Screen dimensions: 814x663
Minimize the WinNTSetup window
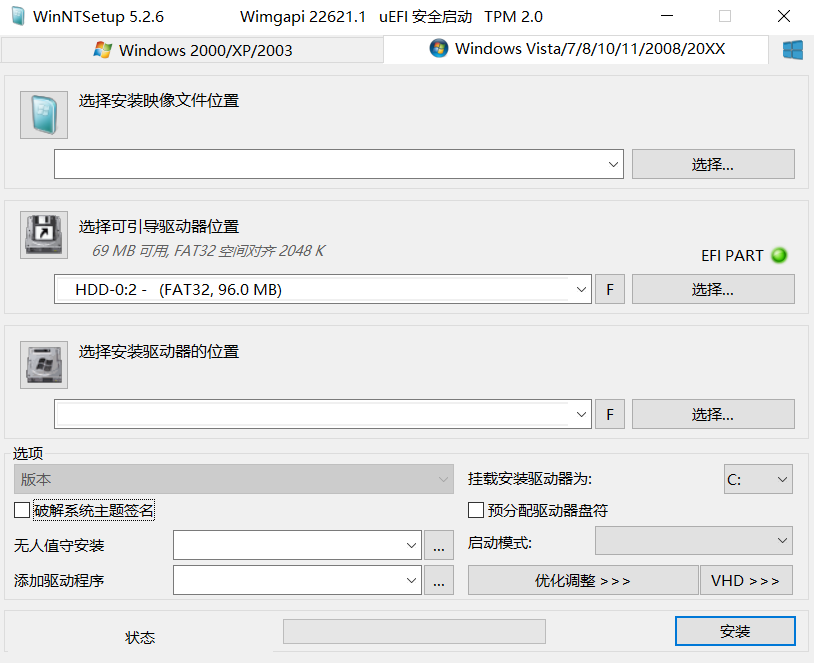pos(667,16)
